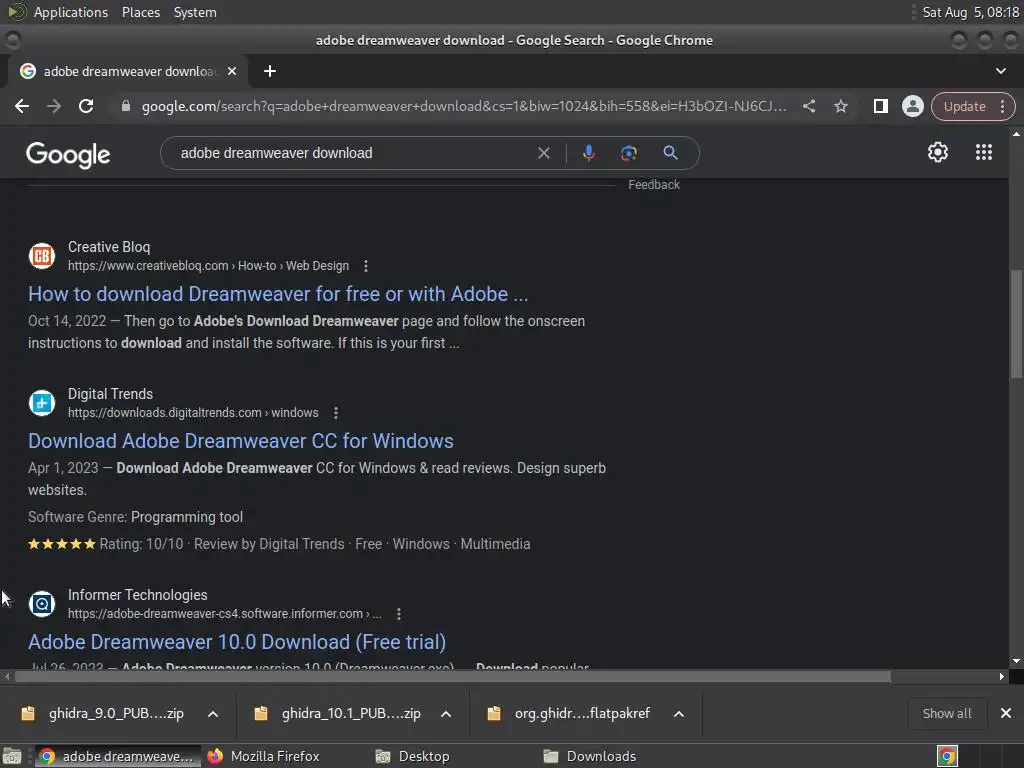Go back to the previous page
Image resolution: width=1024 pixels, height=768 pixels.
(22, 106)
